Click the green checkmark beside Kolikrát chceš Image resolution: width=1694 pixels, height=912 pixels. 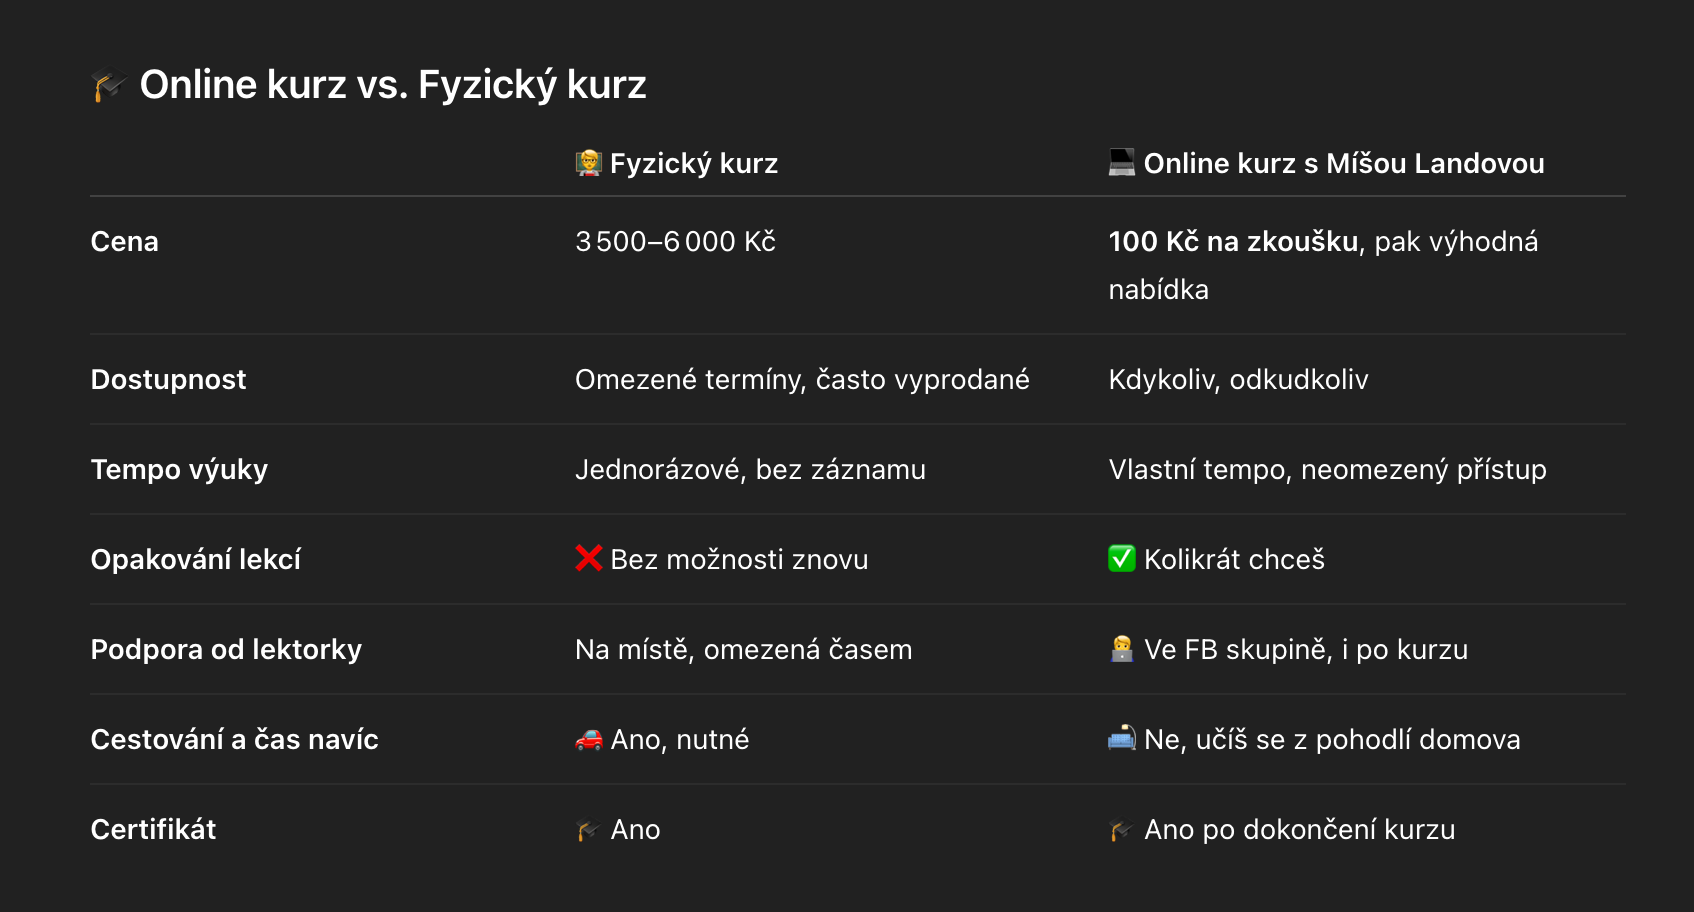point(1122,558)
